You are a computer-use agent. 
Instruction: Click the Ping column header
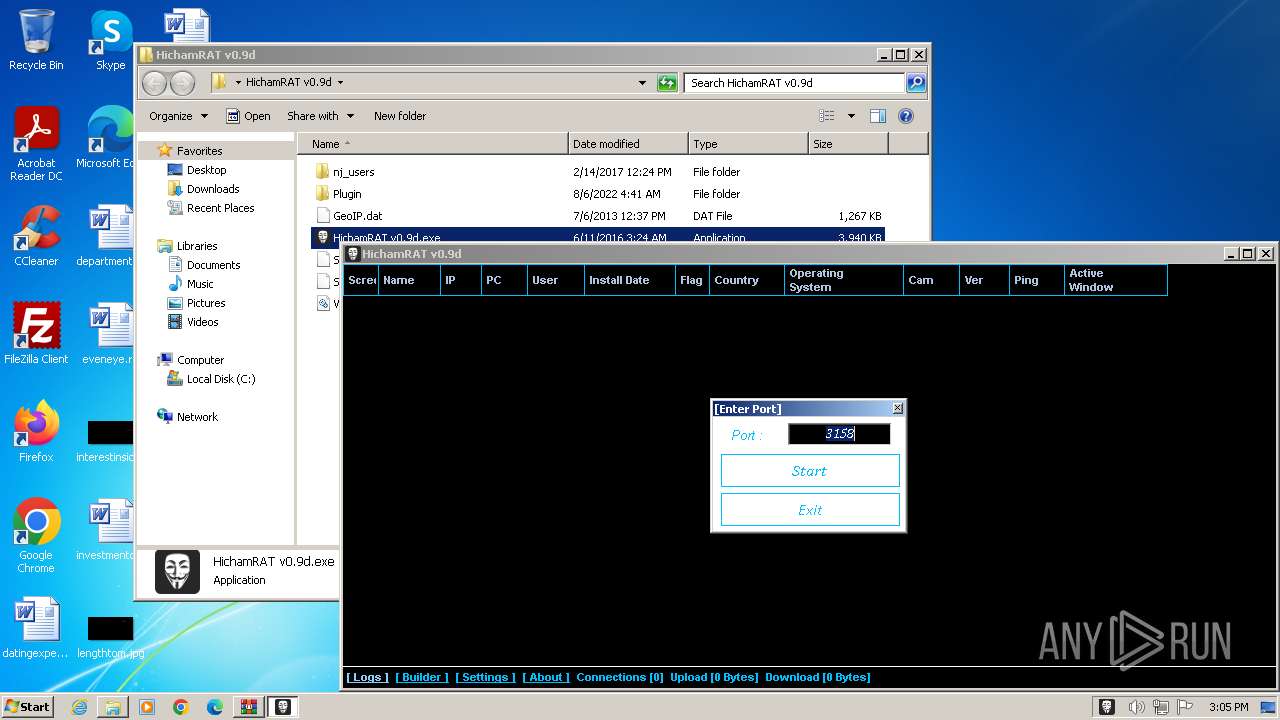click(1036, 280)
